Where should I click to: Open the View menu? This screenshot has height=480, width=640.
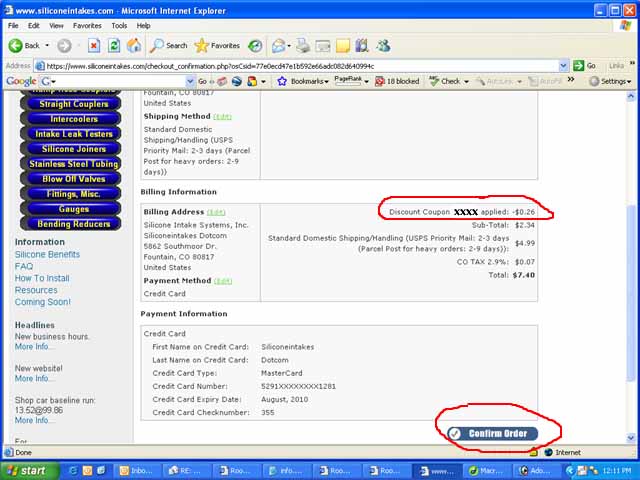pyautogui.click(x=56, y=26)
